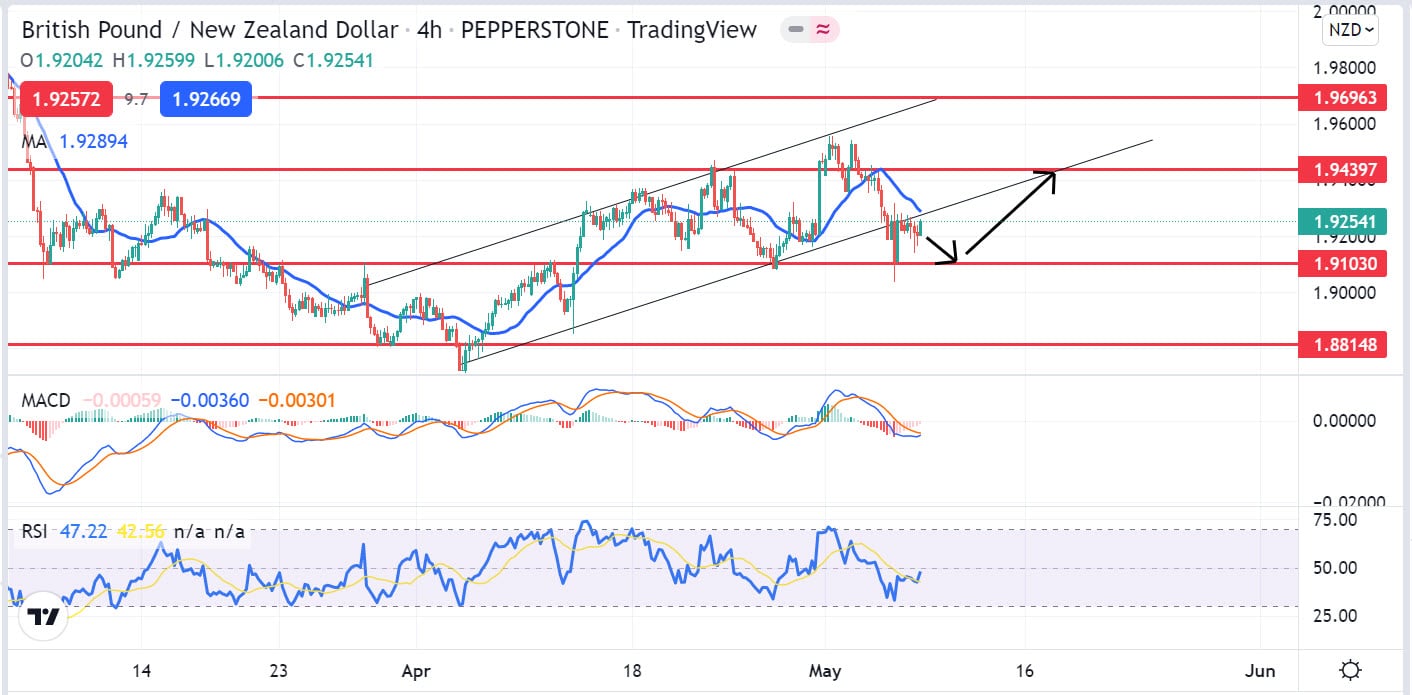Open chart settings gear icon
Viewport: 1412px width, 695px height.
point(1351,671)
